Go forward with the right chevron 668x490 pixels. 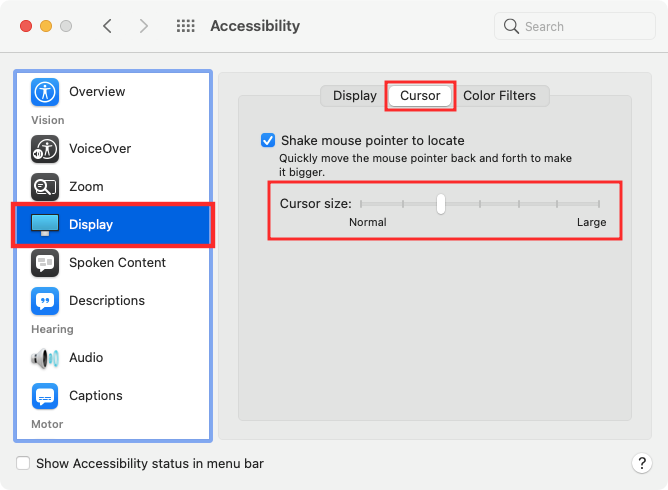[x=144, y=26]
